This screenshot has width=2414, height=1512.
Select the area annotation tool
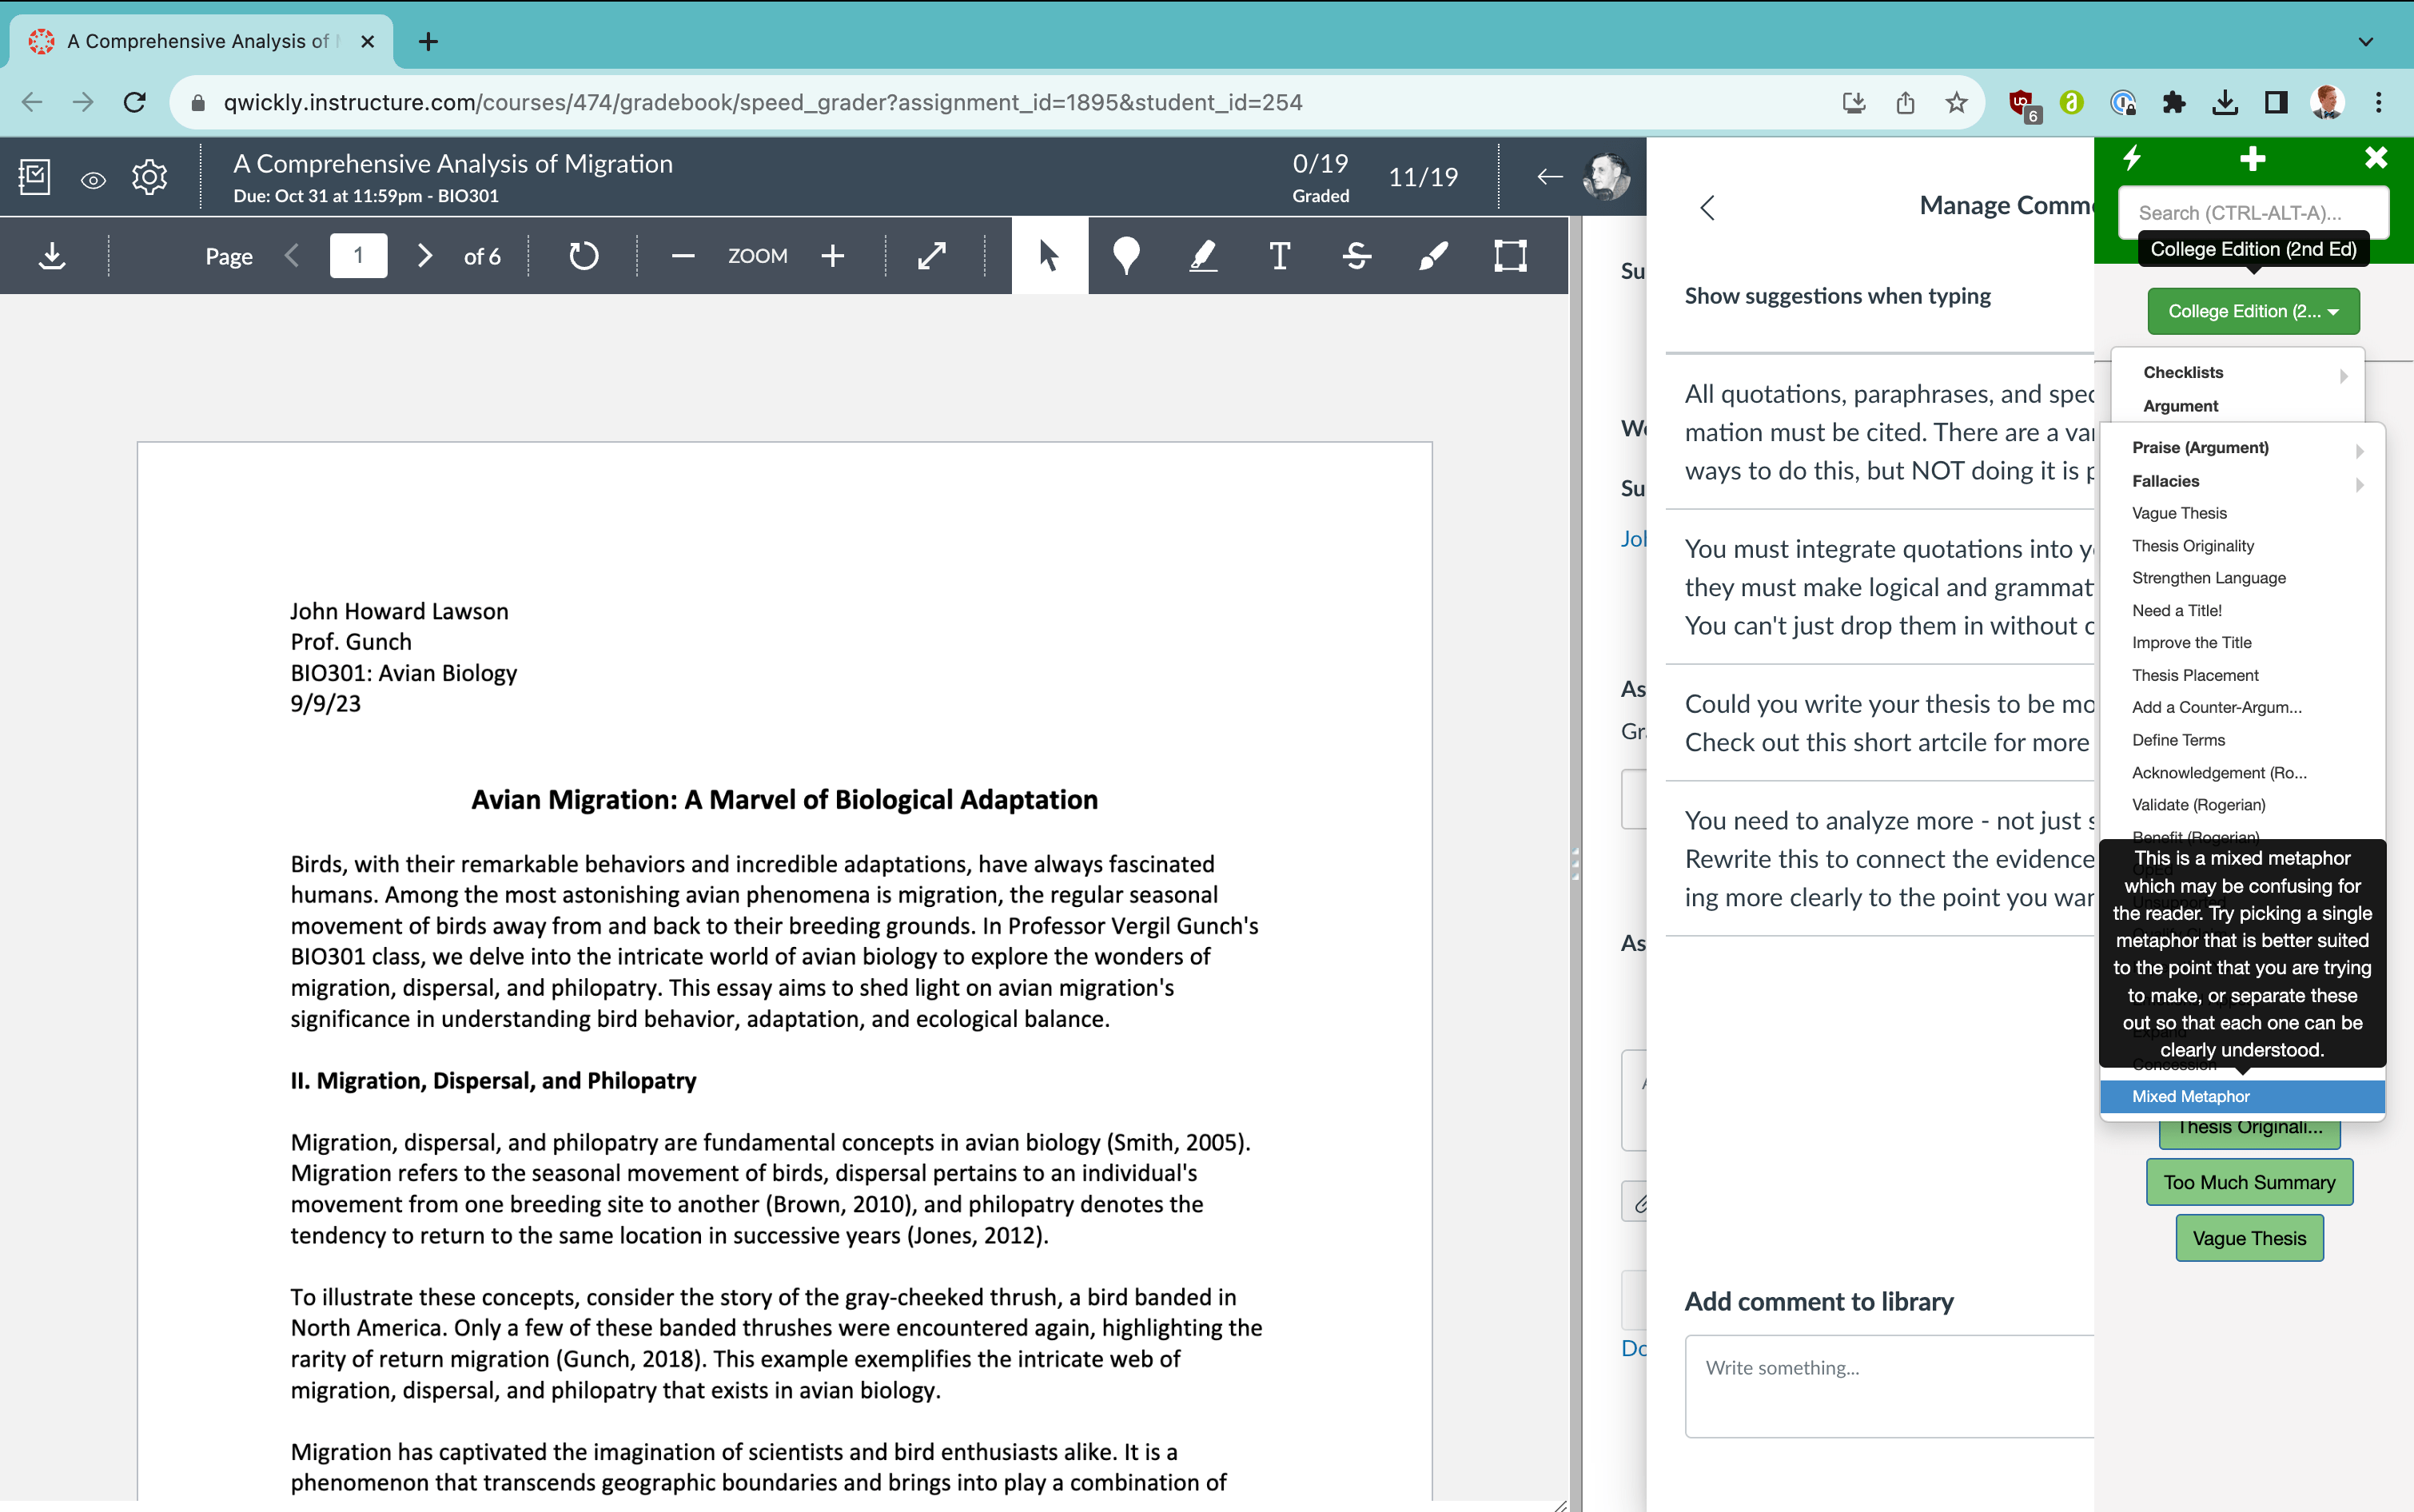pyautogui.click(x=1510, y=256)
